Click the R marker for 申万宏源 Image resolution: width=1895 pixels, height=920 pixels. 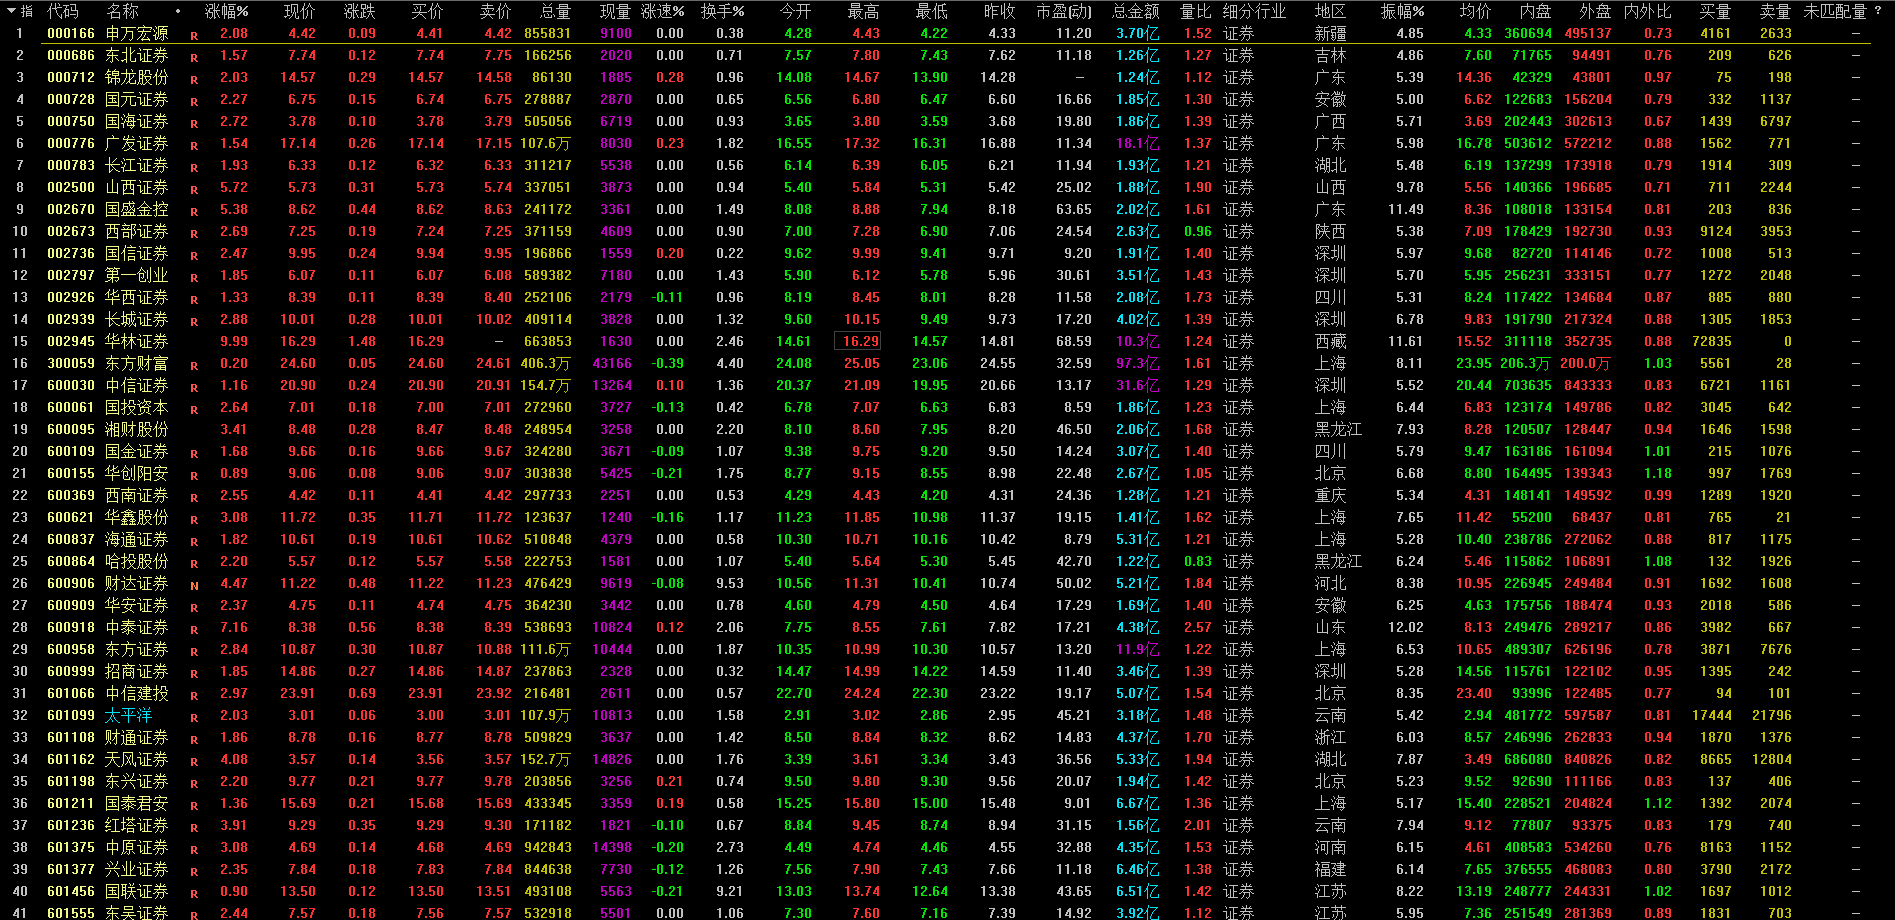194,35
